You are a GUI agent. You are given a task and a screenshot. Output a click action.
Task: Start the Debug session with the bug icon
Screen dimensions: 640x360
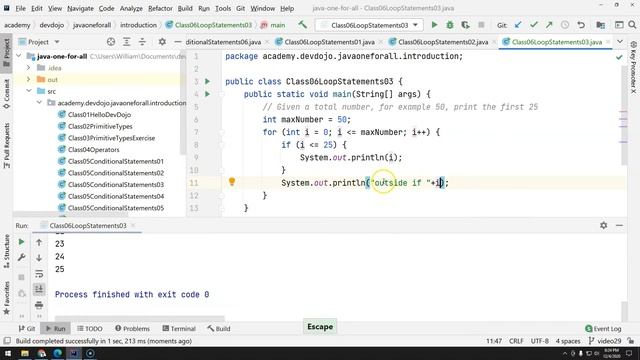pyautogui.click(x=450, y=25)
